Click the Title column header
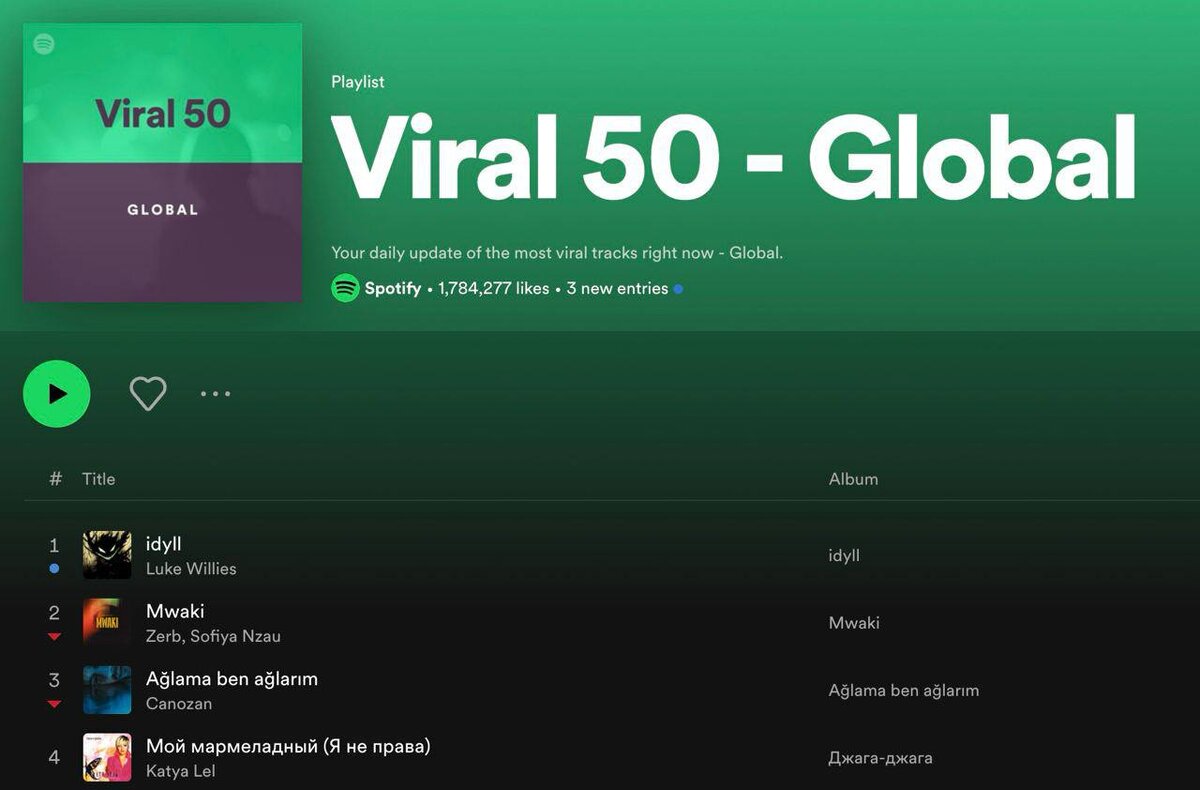The width and height of the screenshot is (1200, 790). point(98,479)
